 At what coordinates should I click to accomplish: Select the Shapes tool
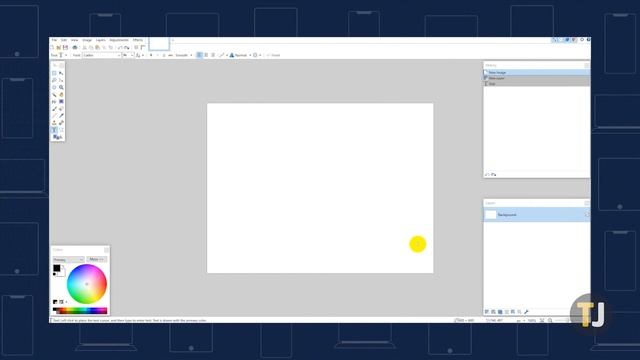57,137
